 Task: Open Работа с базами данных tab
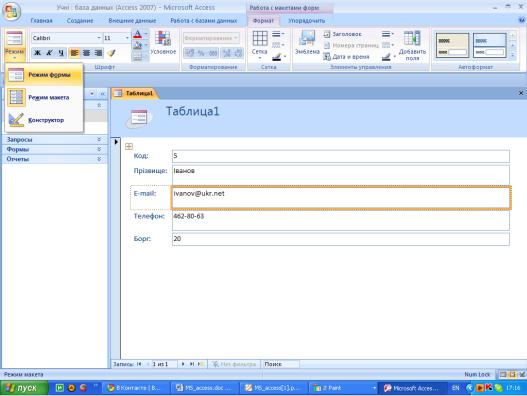(x=204, y=21)
